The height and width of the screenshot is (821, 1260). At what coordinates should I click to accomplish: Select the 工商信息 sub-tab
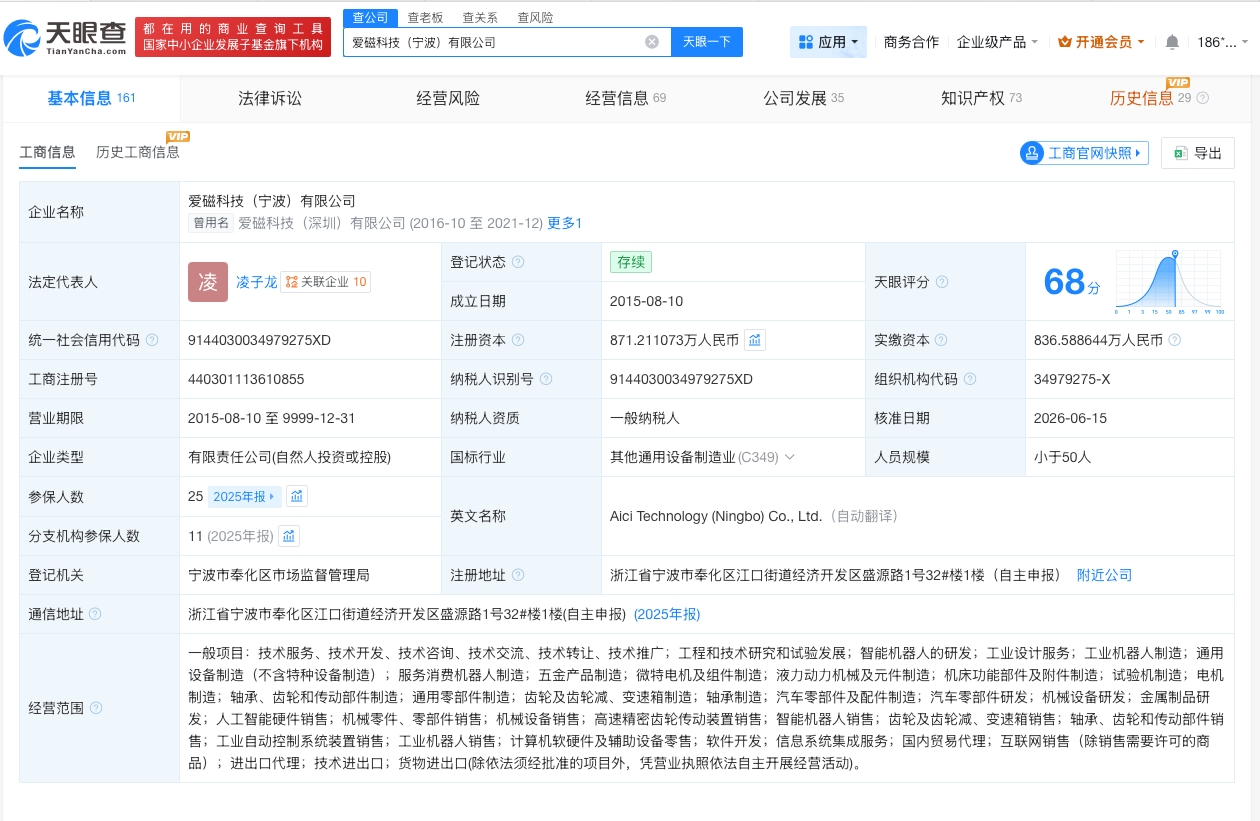(48, 152)
